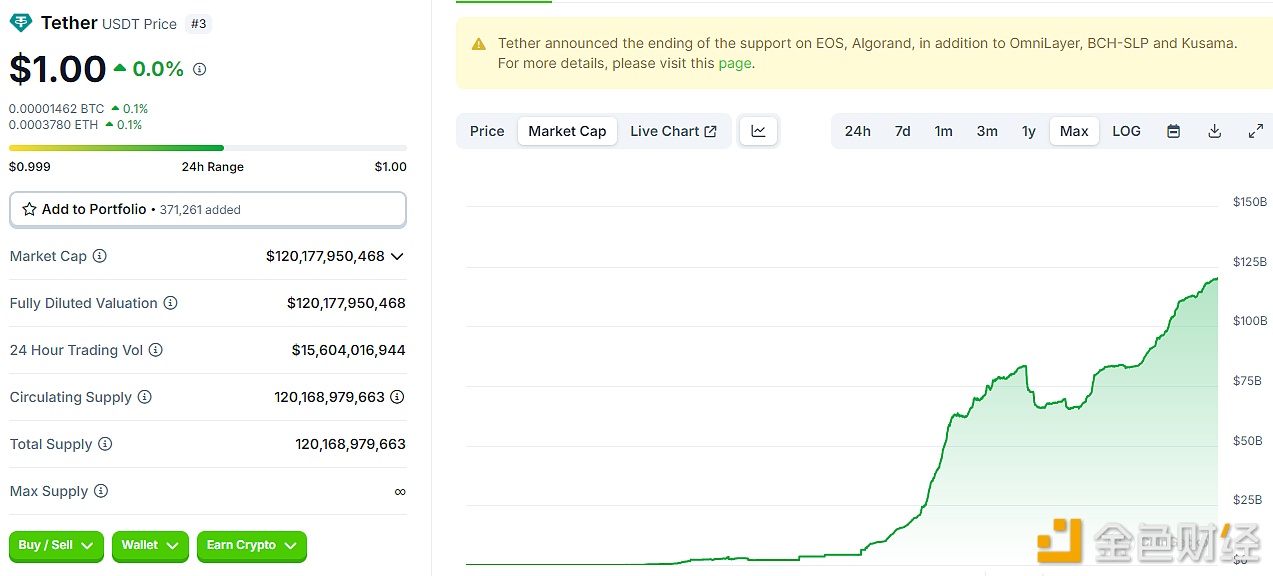The height and width of the screenshot is (576, 1273).
Task: Add Tether to Portfolio
Action: click(x=208, y=209)
